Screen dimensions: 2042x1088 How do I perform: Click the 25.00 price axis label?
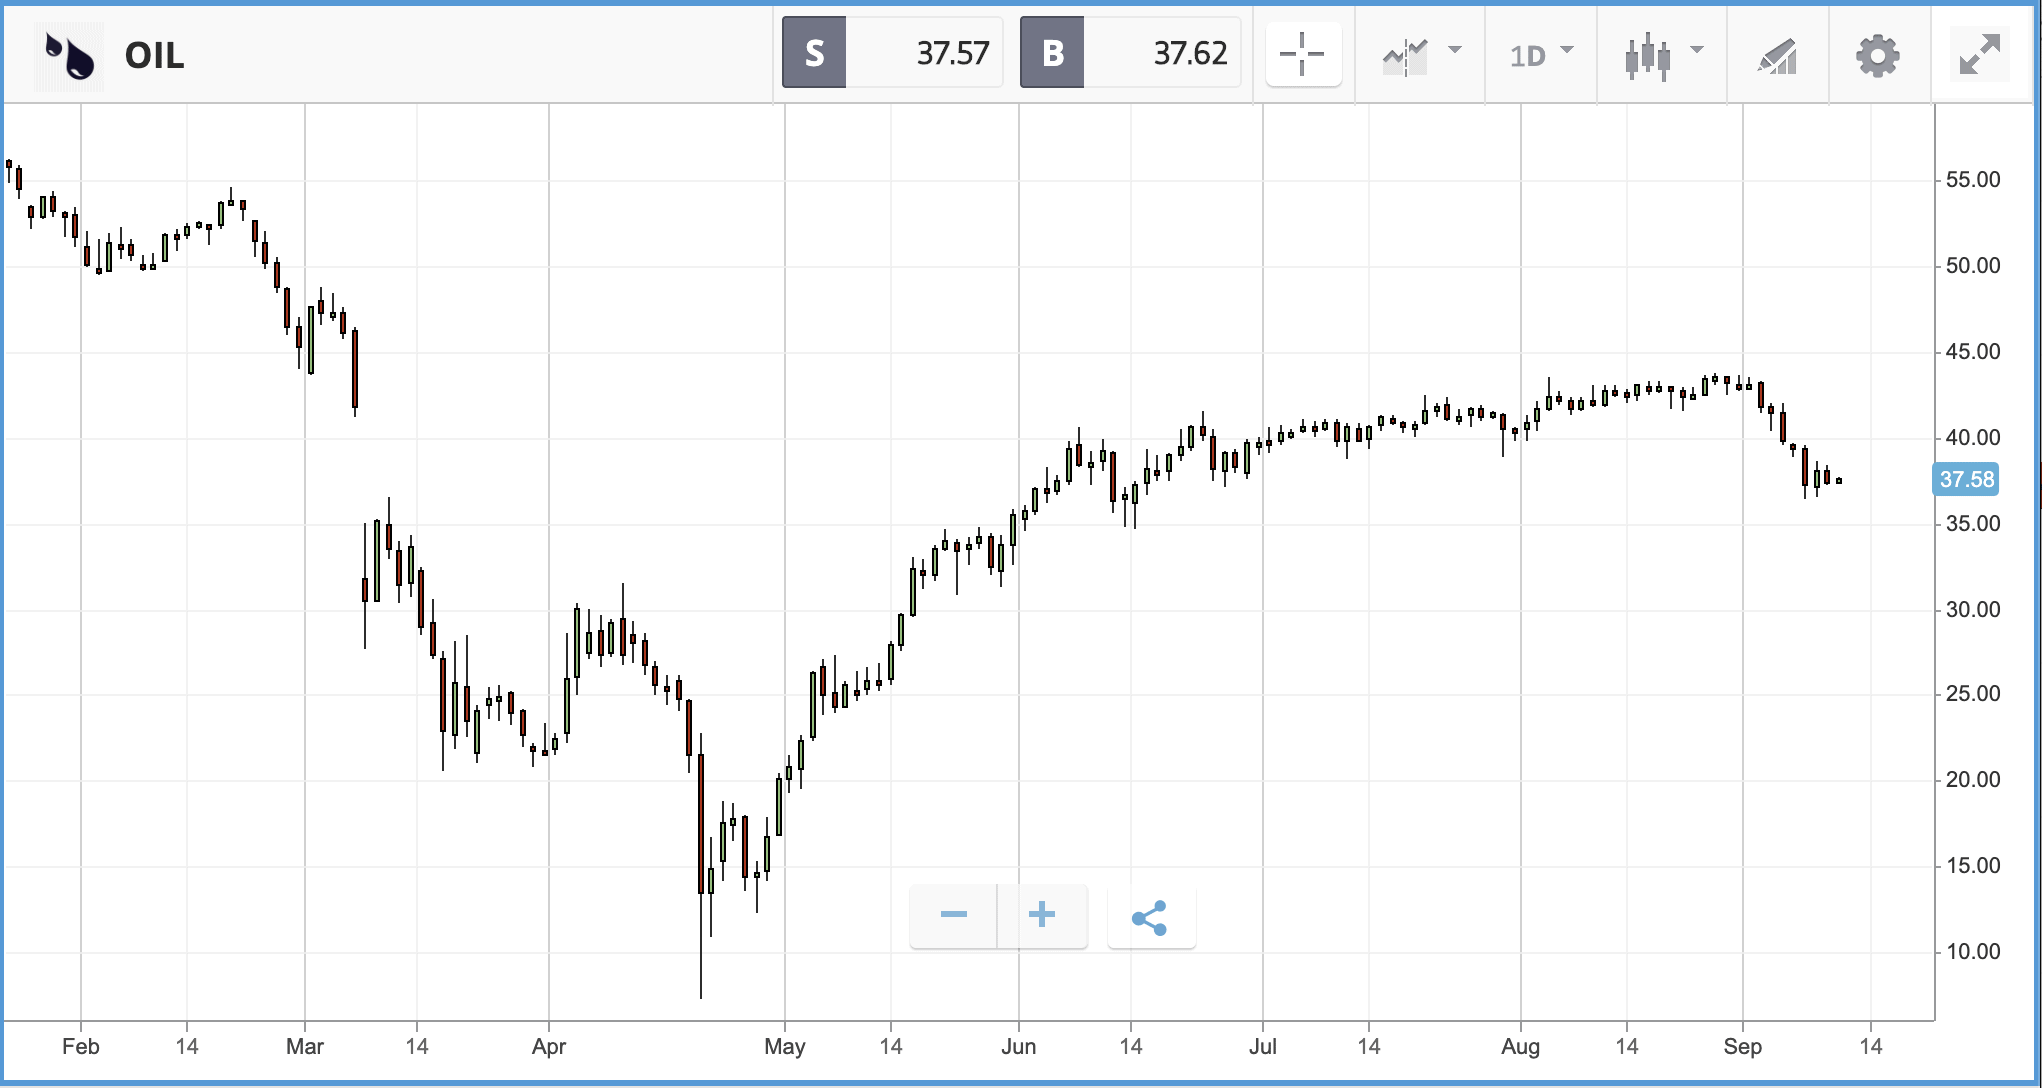point(1973,694)
